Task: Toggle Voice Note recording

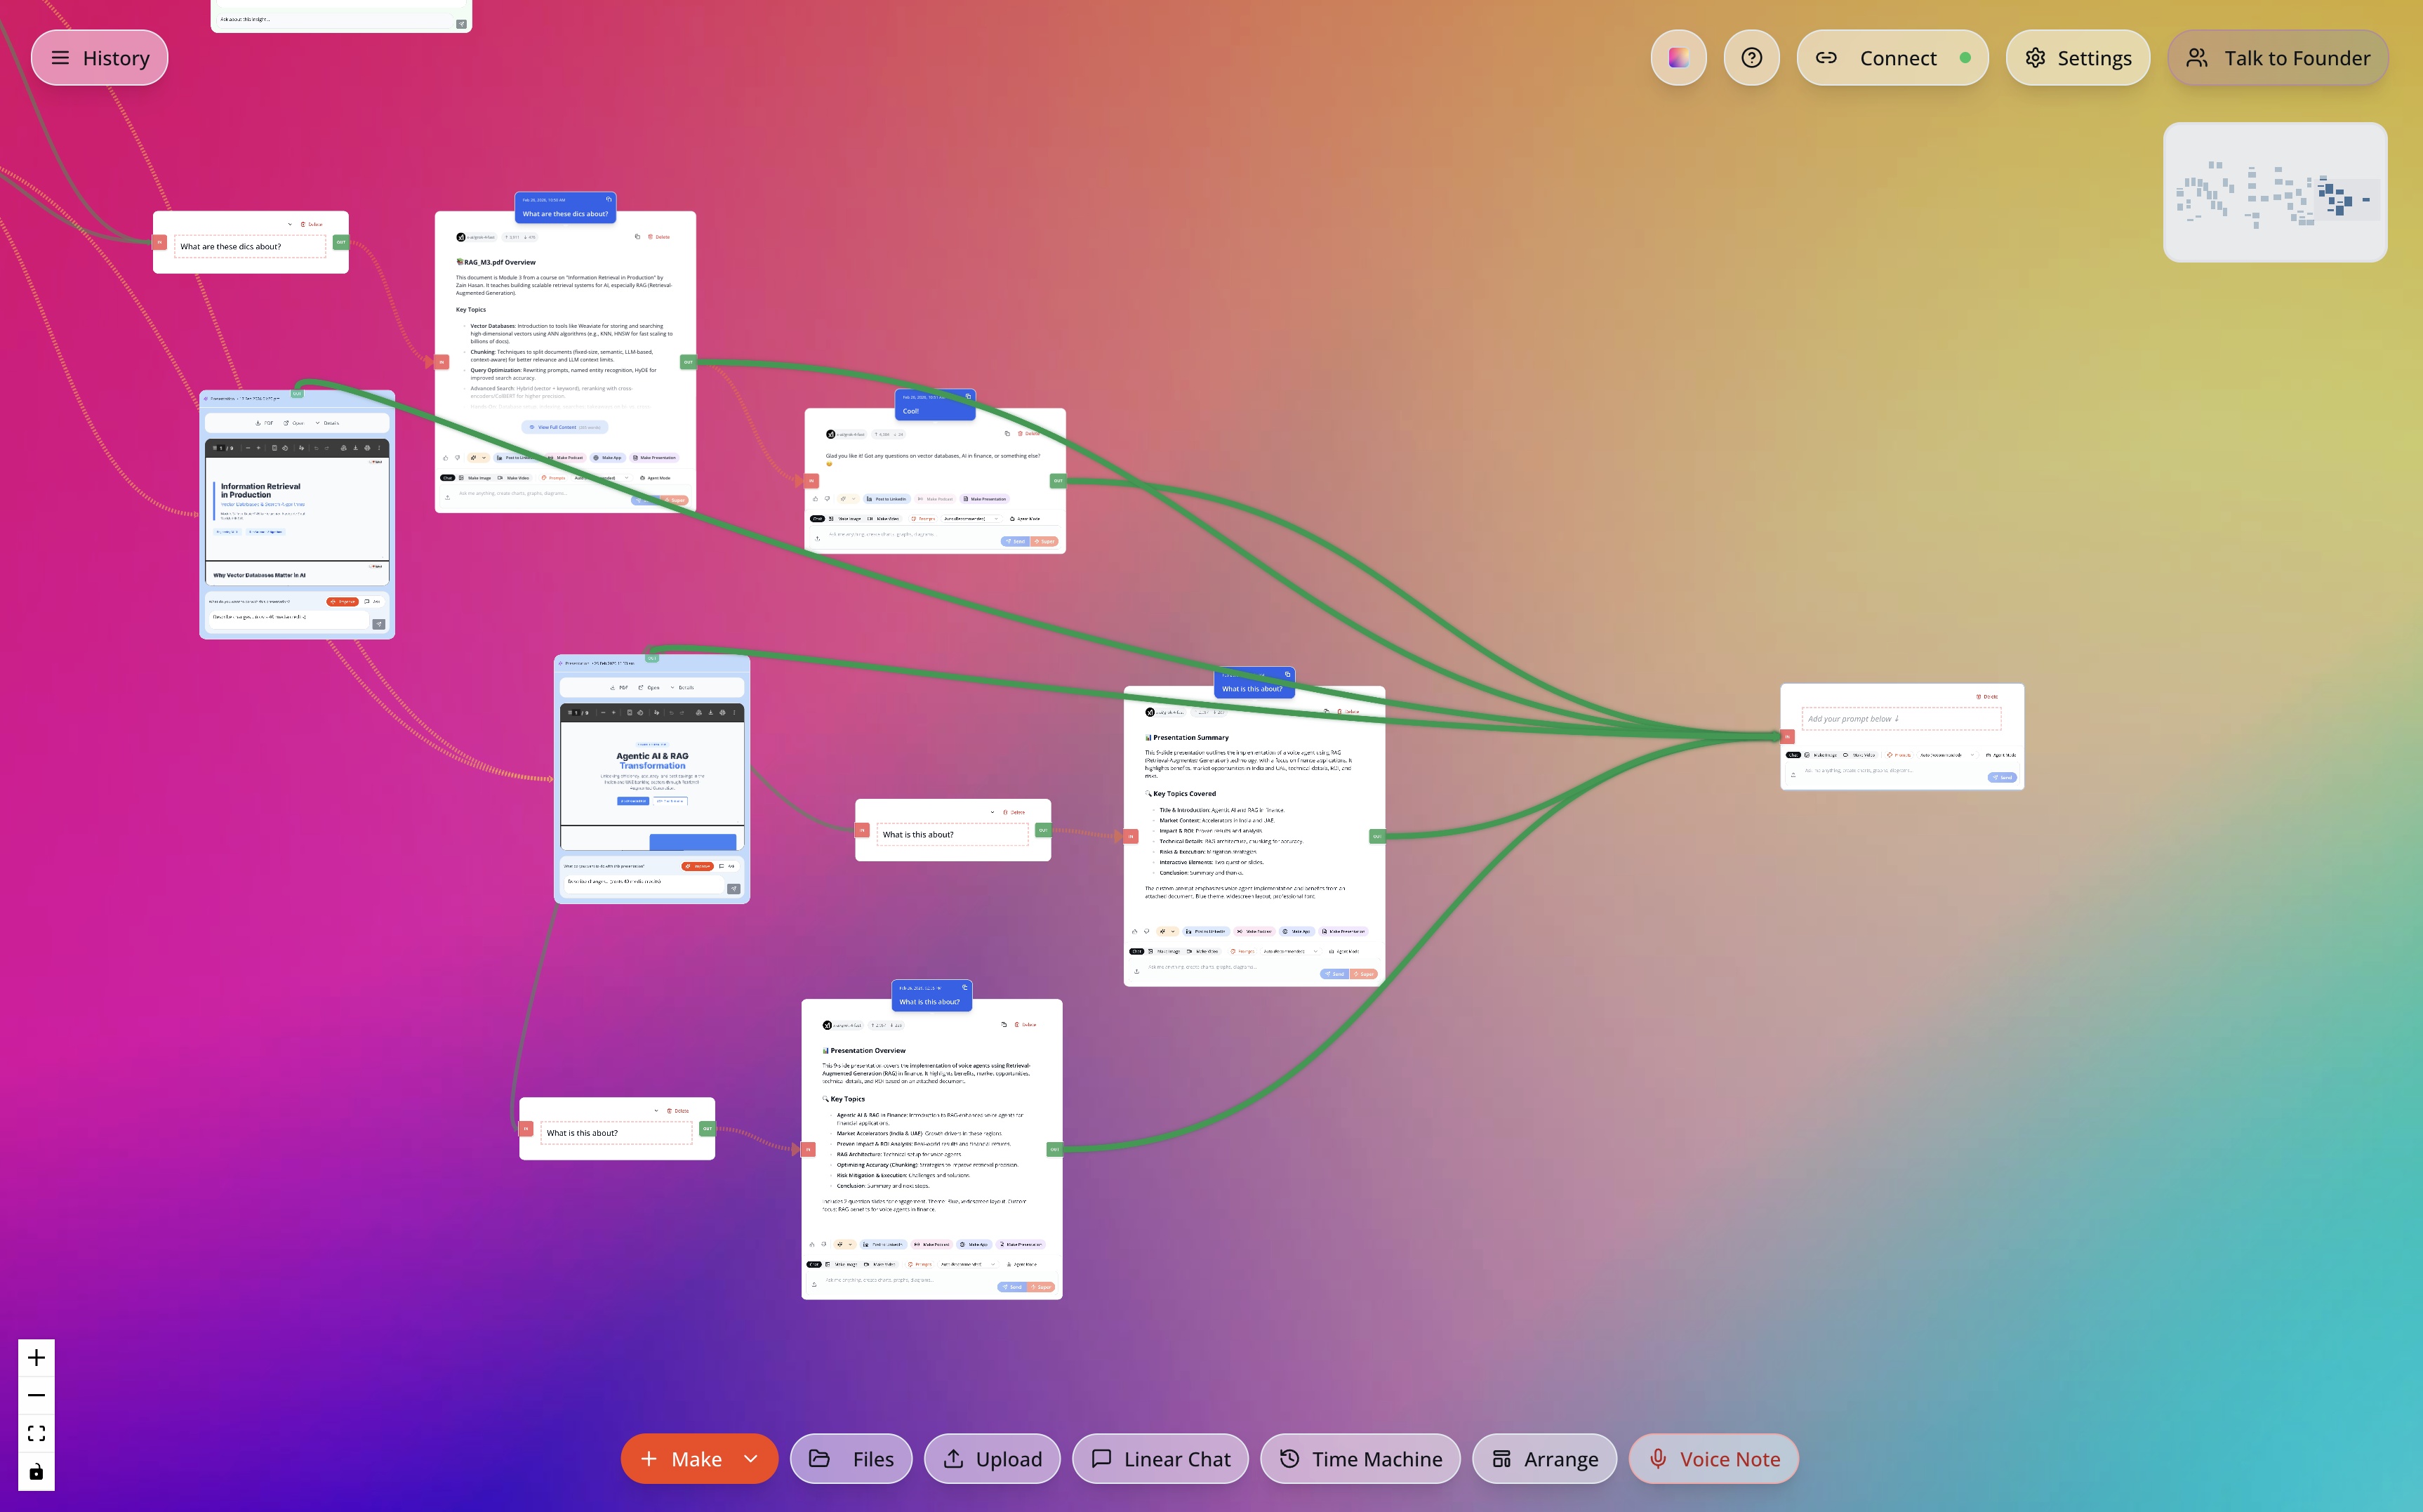Action: [x=1714, y=1459]
